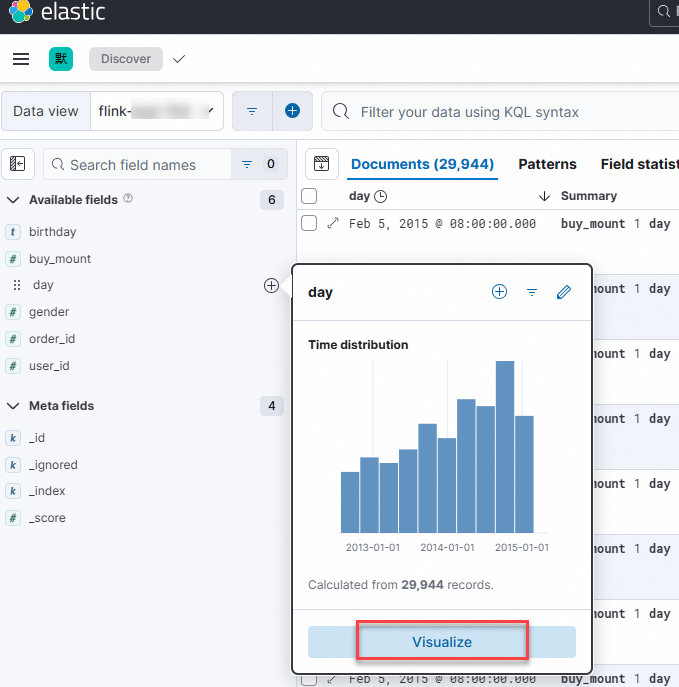
Task: Expand the first document row details
Action: pyautogui.click(x=334, y=224)
